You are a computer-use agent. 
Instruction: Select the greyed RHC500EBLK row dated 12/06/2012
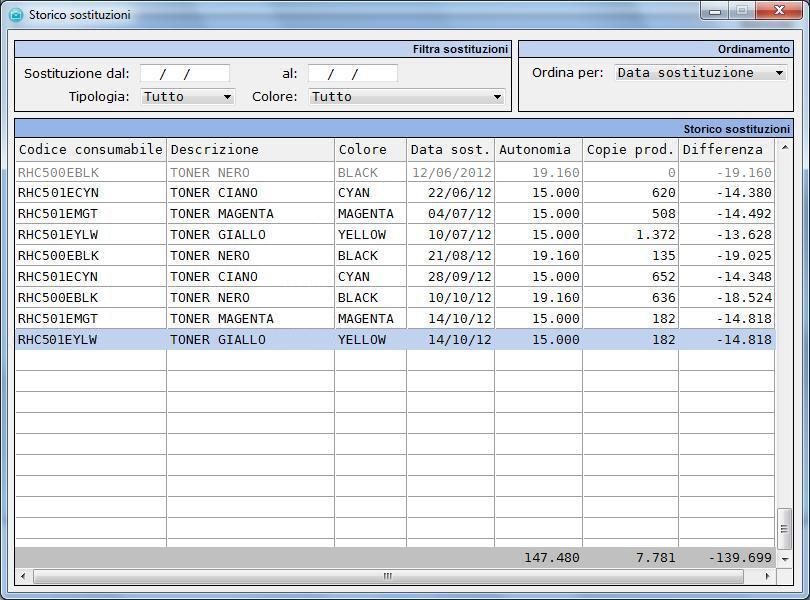pos(395,172)
